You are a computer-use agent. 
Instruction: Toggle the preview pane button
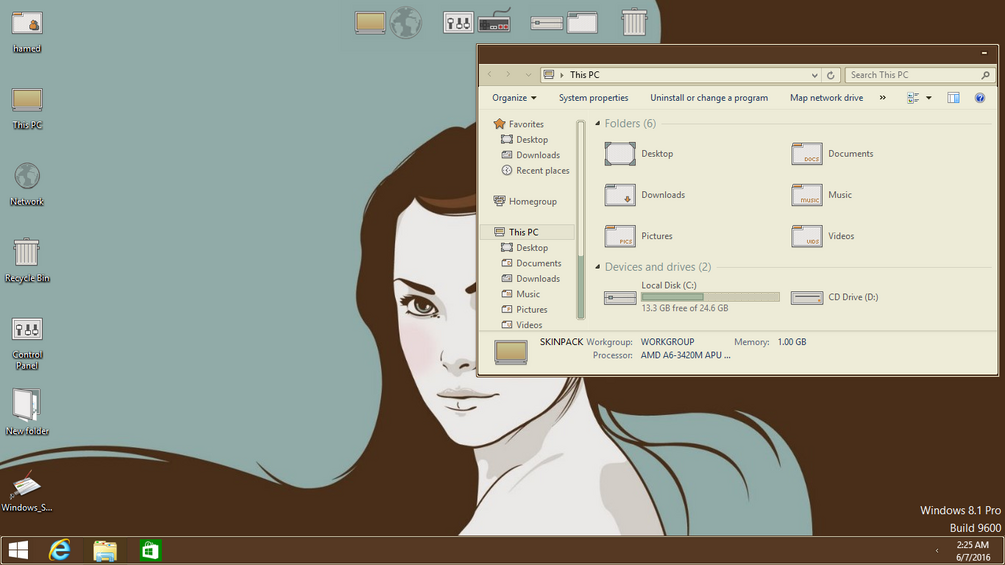pyautogui.click(x=954, y=98)
